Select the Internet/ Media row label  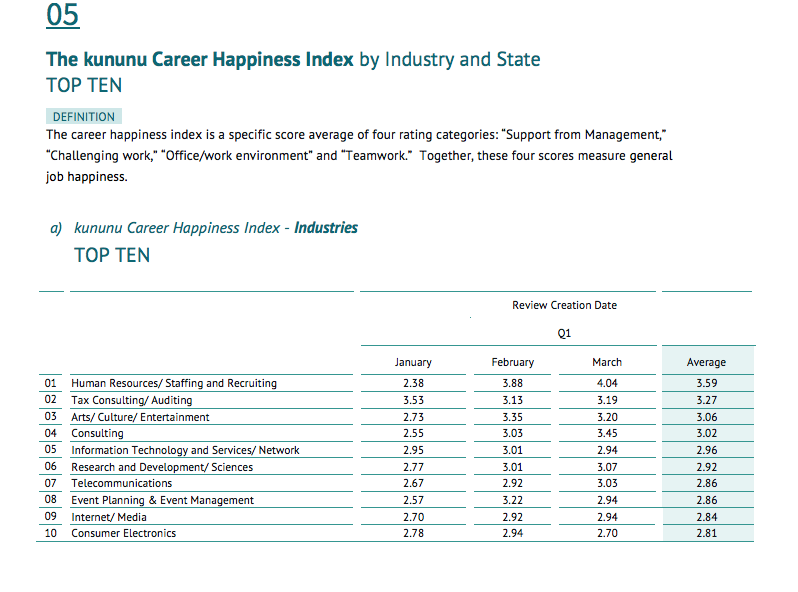108,517
